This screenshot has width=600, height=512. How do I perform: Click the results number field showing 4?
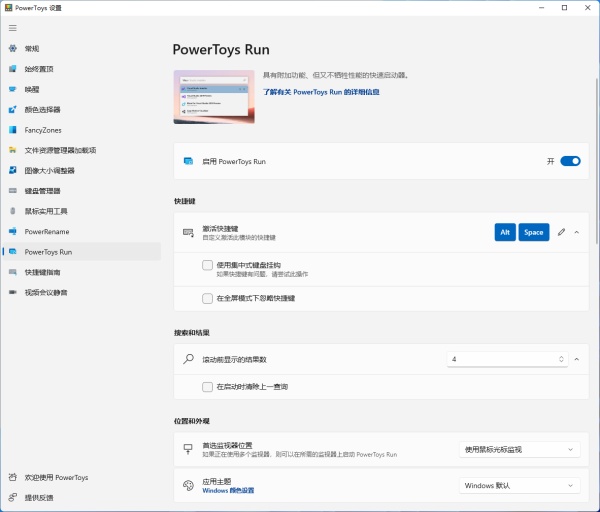[507, 359]
